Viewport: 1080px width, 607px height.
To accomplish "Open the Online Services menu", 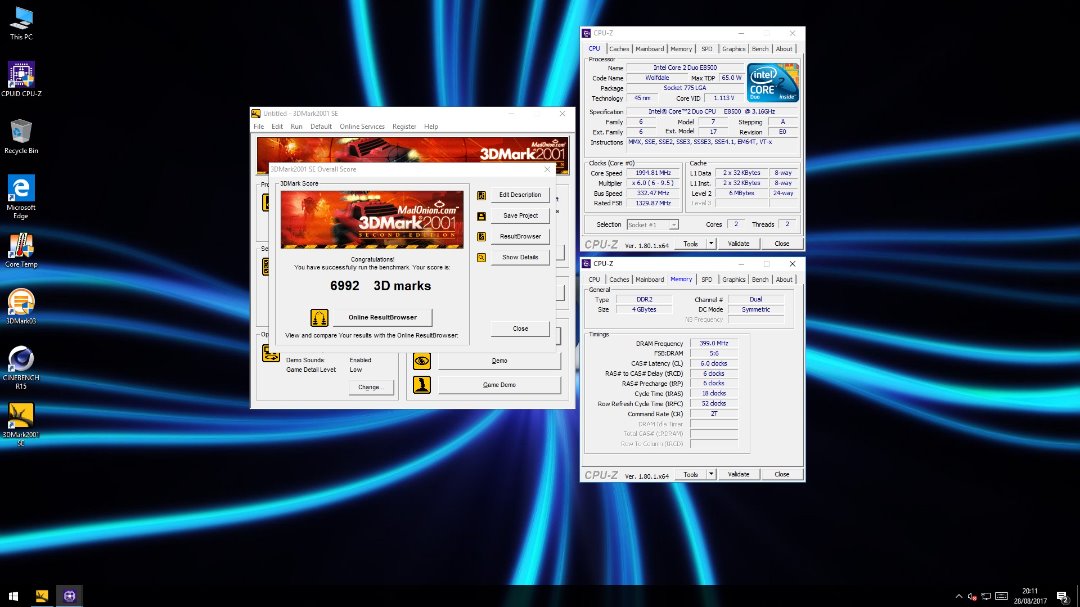I will point(362,127).
